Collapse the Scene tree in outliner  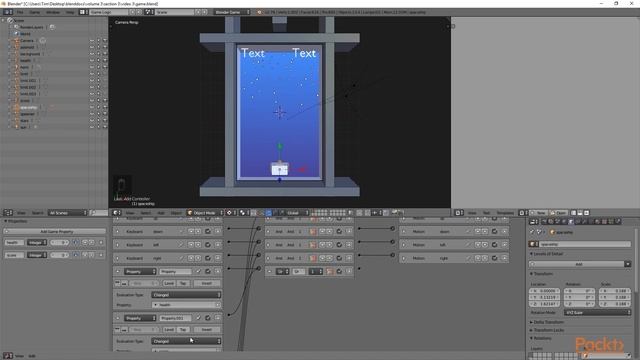point(4,20)
